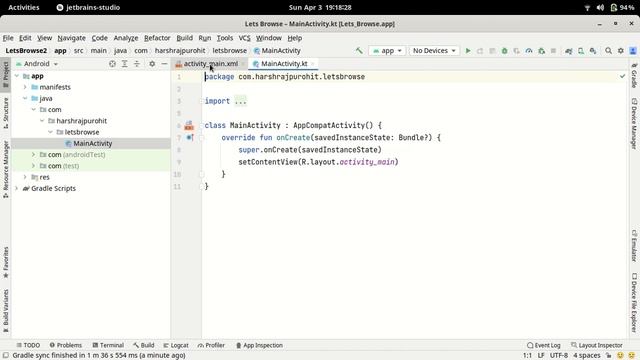Click Attach Debugger to Android Process icon
640x360 pixels.
[x=542, y=51]
